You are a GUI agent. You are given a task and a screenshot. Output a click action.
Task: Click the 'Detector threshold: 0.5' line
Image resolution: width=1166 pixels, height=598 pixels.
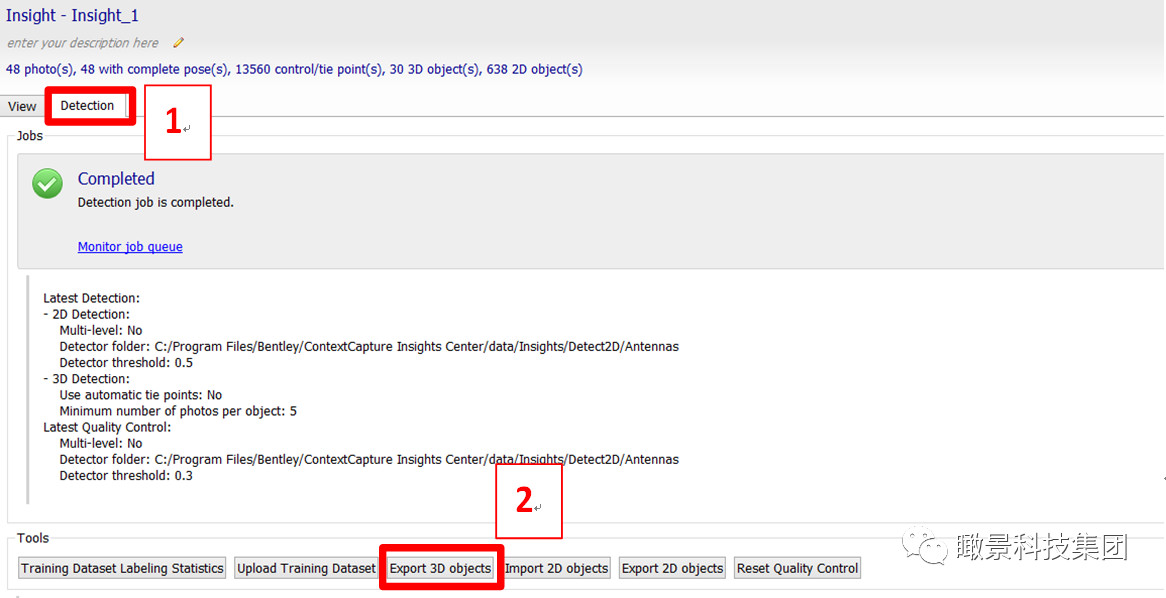pos(126,363)
